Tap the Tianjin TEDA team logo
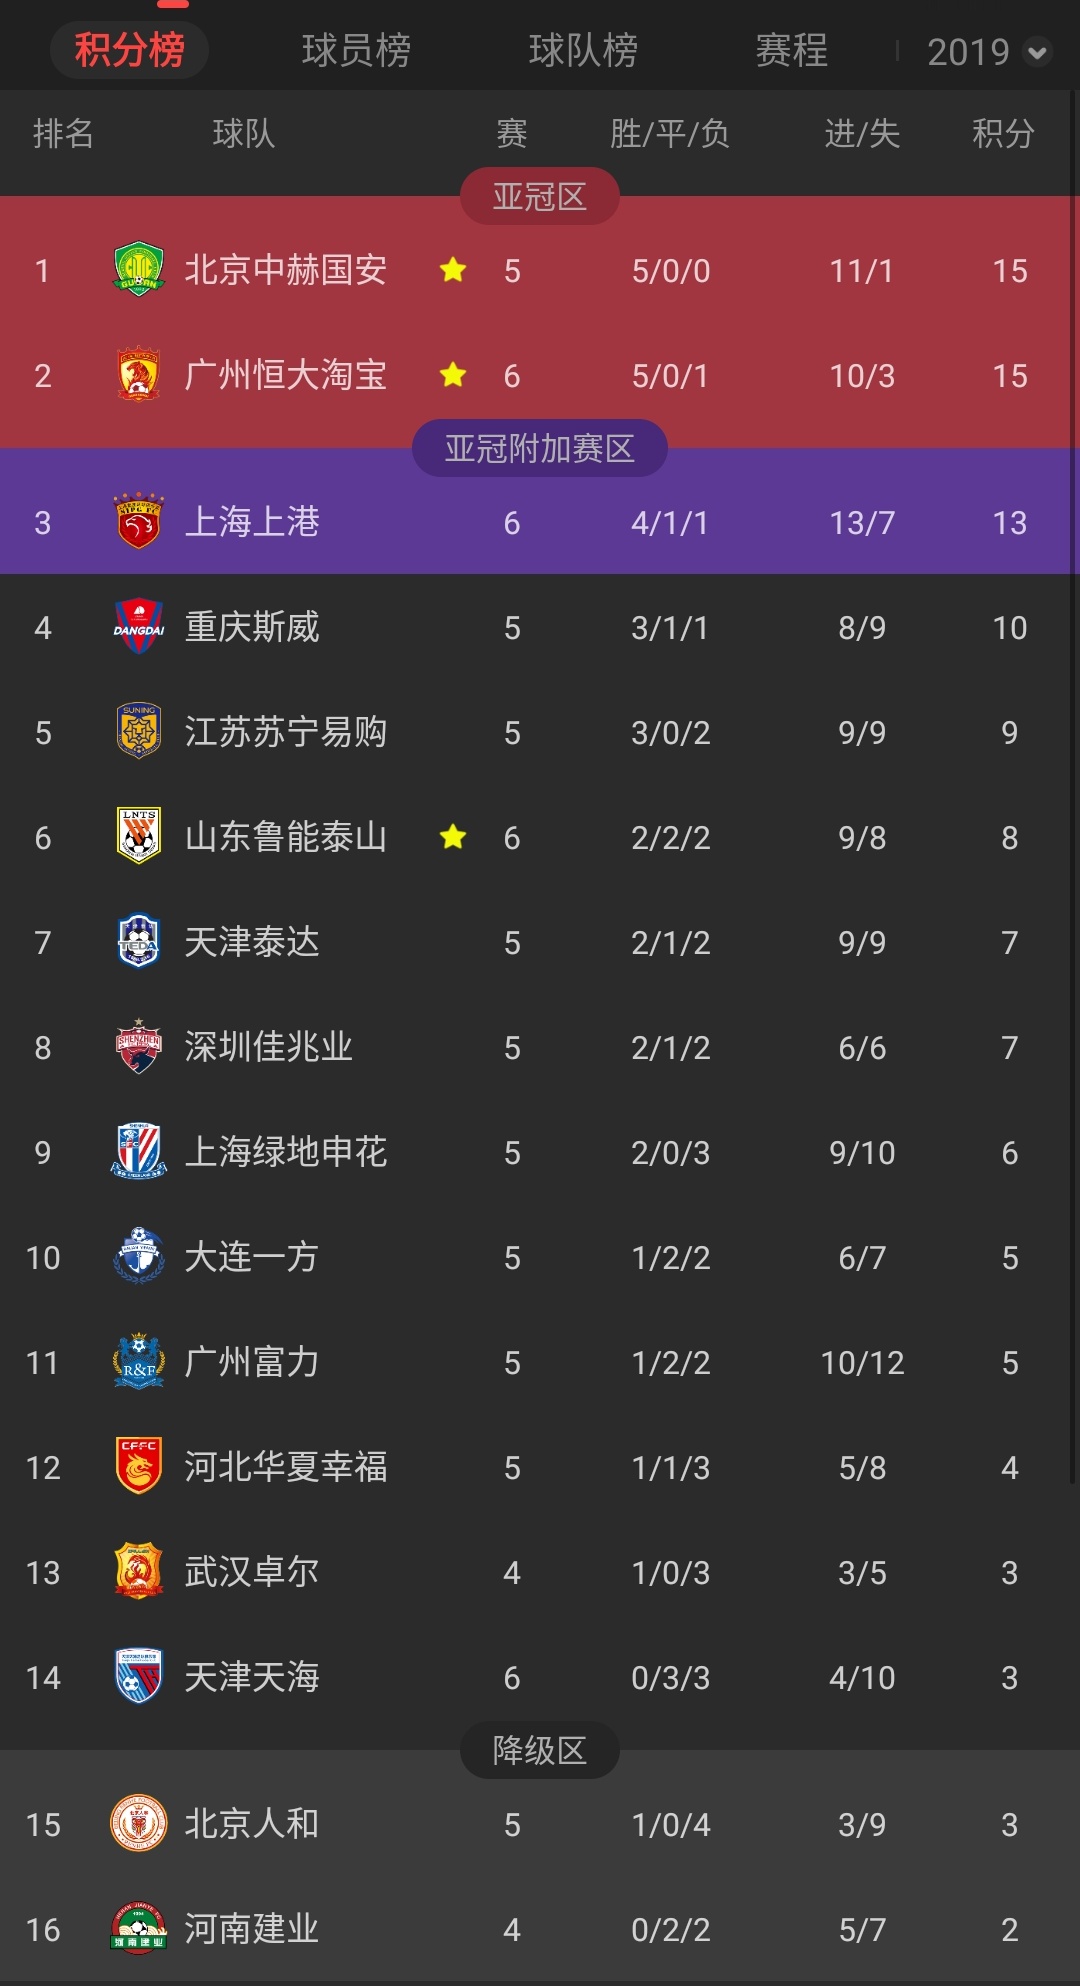 tap(138, 942)
